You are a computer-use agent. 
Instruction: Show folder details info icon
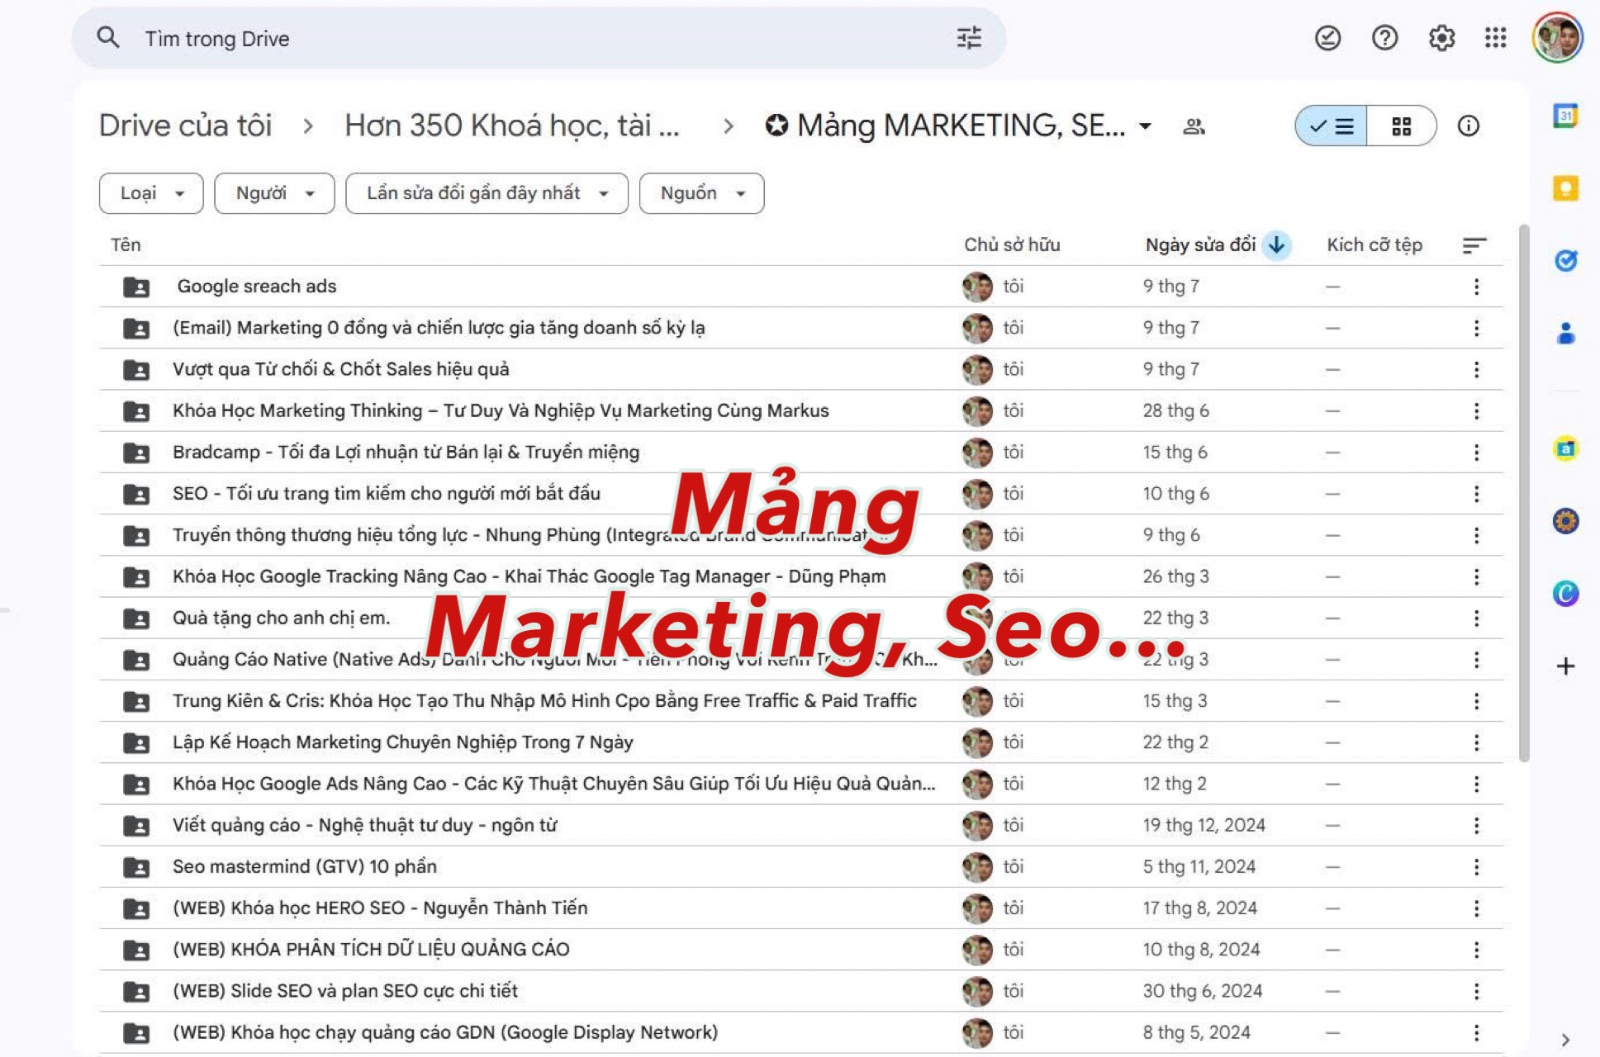1468,126
